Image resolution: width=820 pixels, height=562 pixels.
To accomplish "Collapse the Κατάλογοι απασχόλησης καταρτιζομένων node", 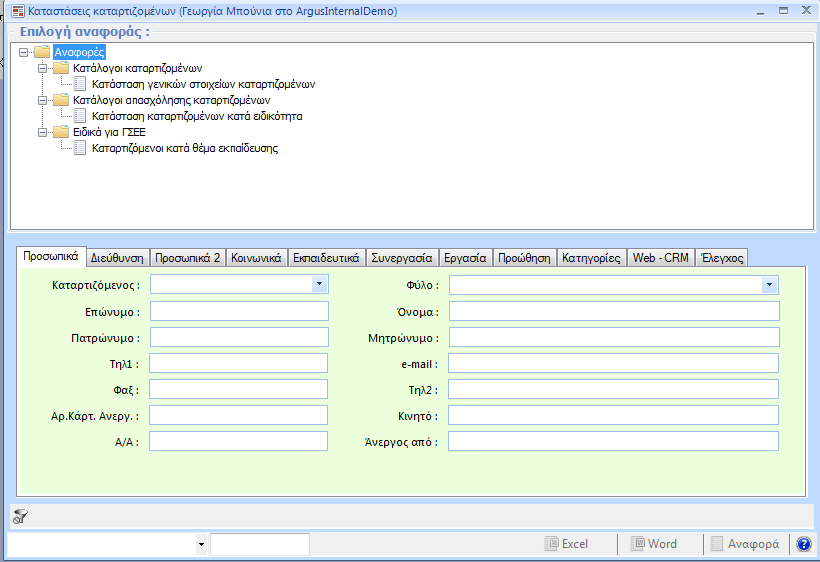I will [43, 100].
